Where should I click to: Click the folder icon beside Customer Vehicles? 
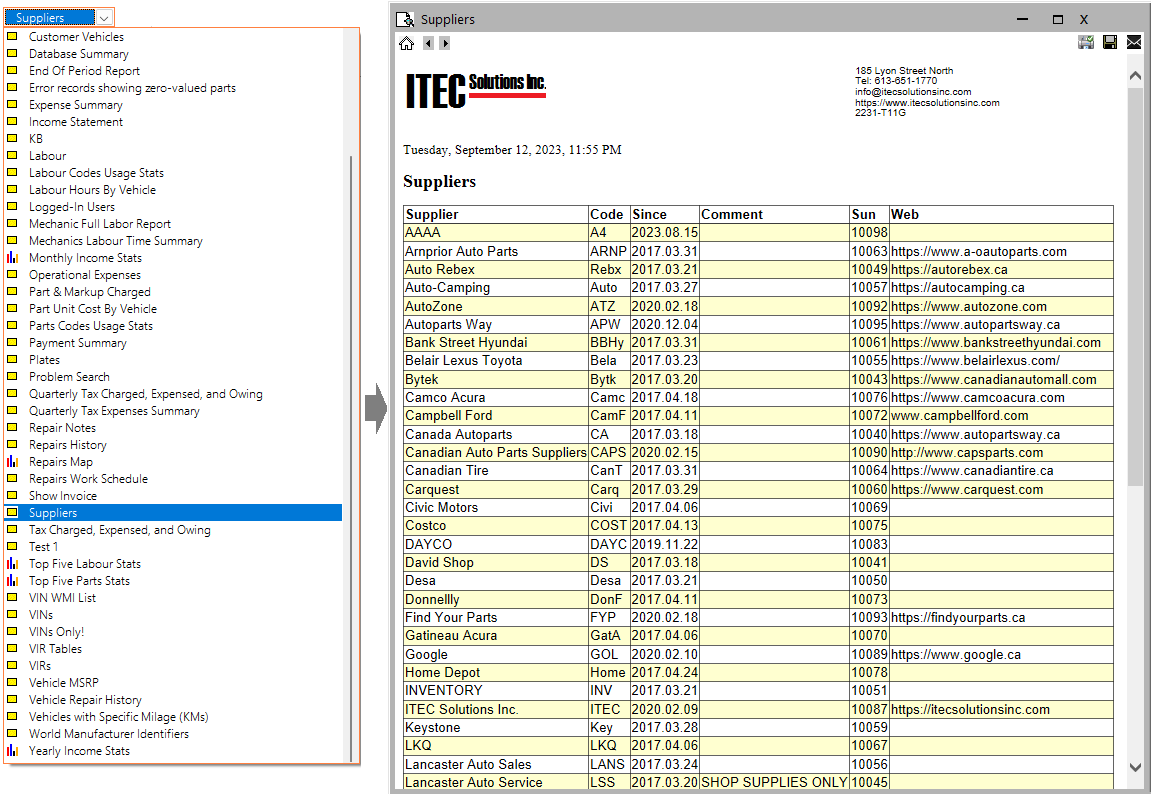click(x=14, y=36)
